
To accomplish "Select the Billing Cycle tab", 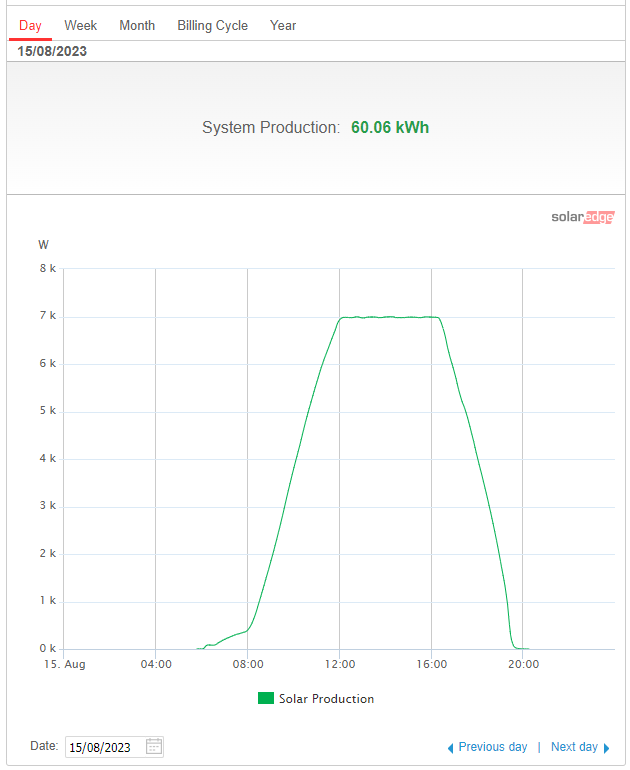I will coord(213,26).
